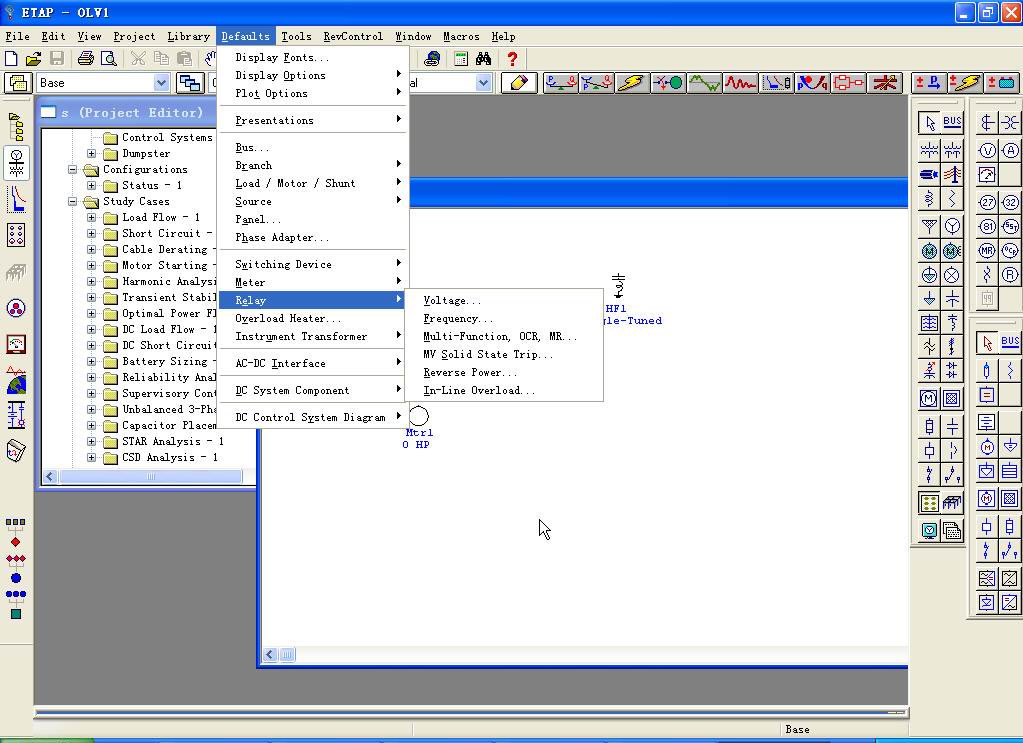Pick the DC BUS element icon
The image size is (1023, 743).
click(x=1010, y=341)
